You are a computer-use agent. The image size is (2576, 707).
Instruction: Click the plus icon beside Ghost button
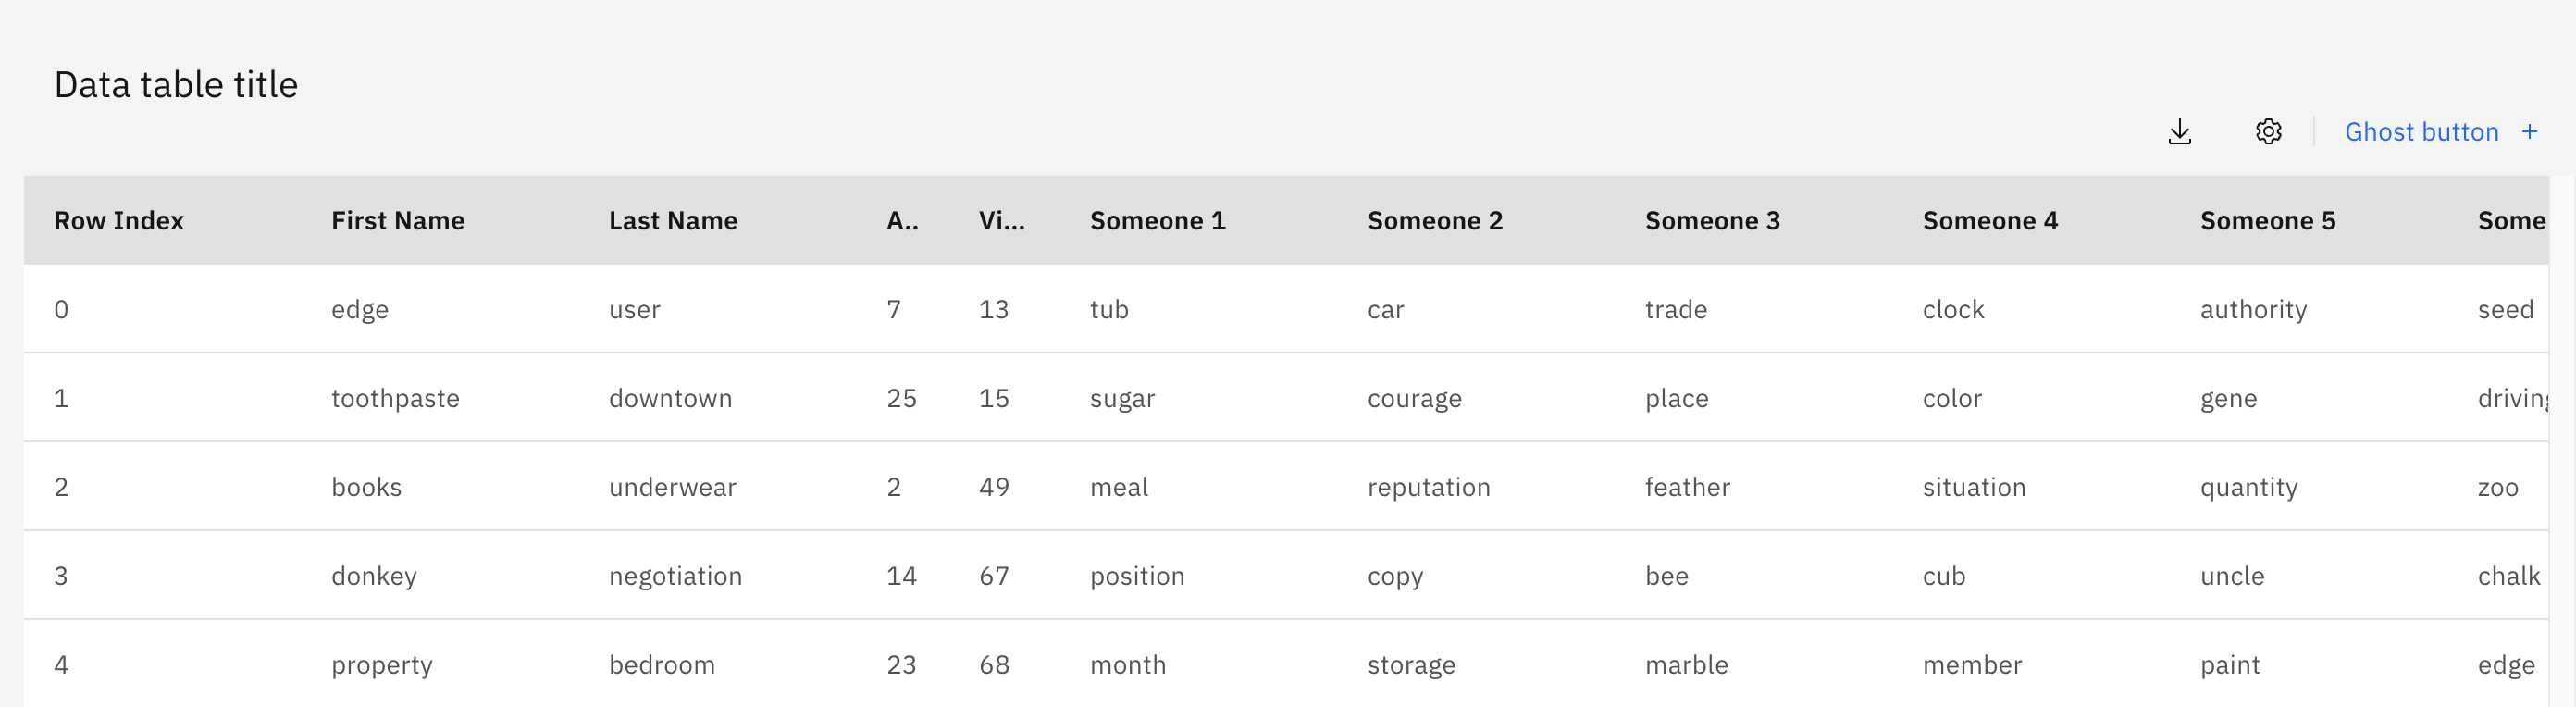(x=2529, y=131)
